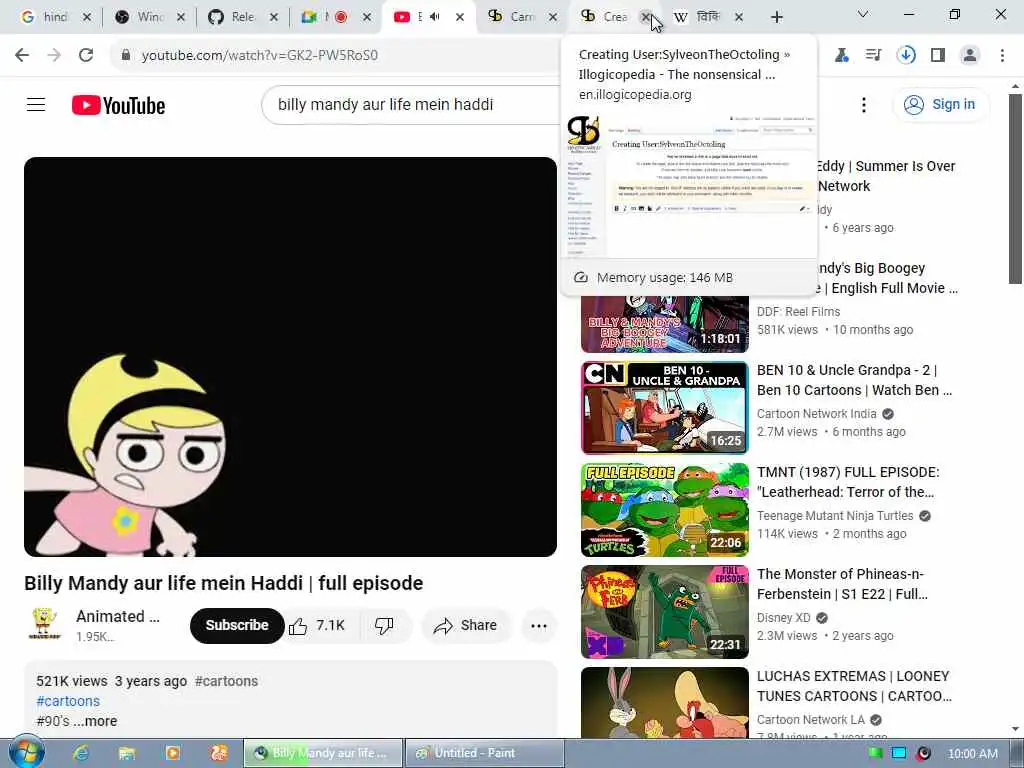Close the 'Crea' Illogicopedia tab
The height and width of the screenshot is (768, 1024).
pyautogui.click(x=646, y=18)
